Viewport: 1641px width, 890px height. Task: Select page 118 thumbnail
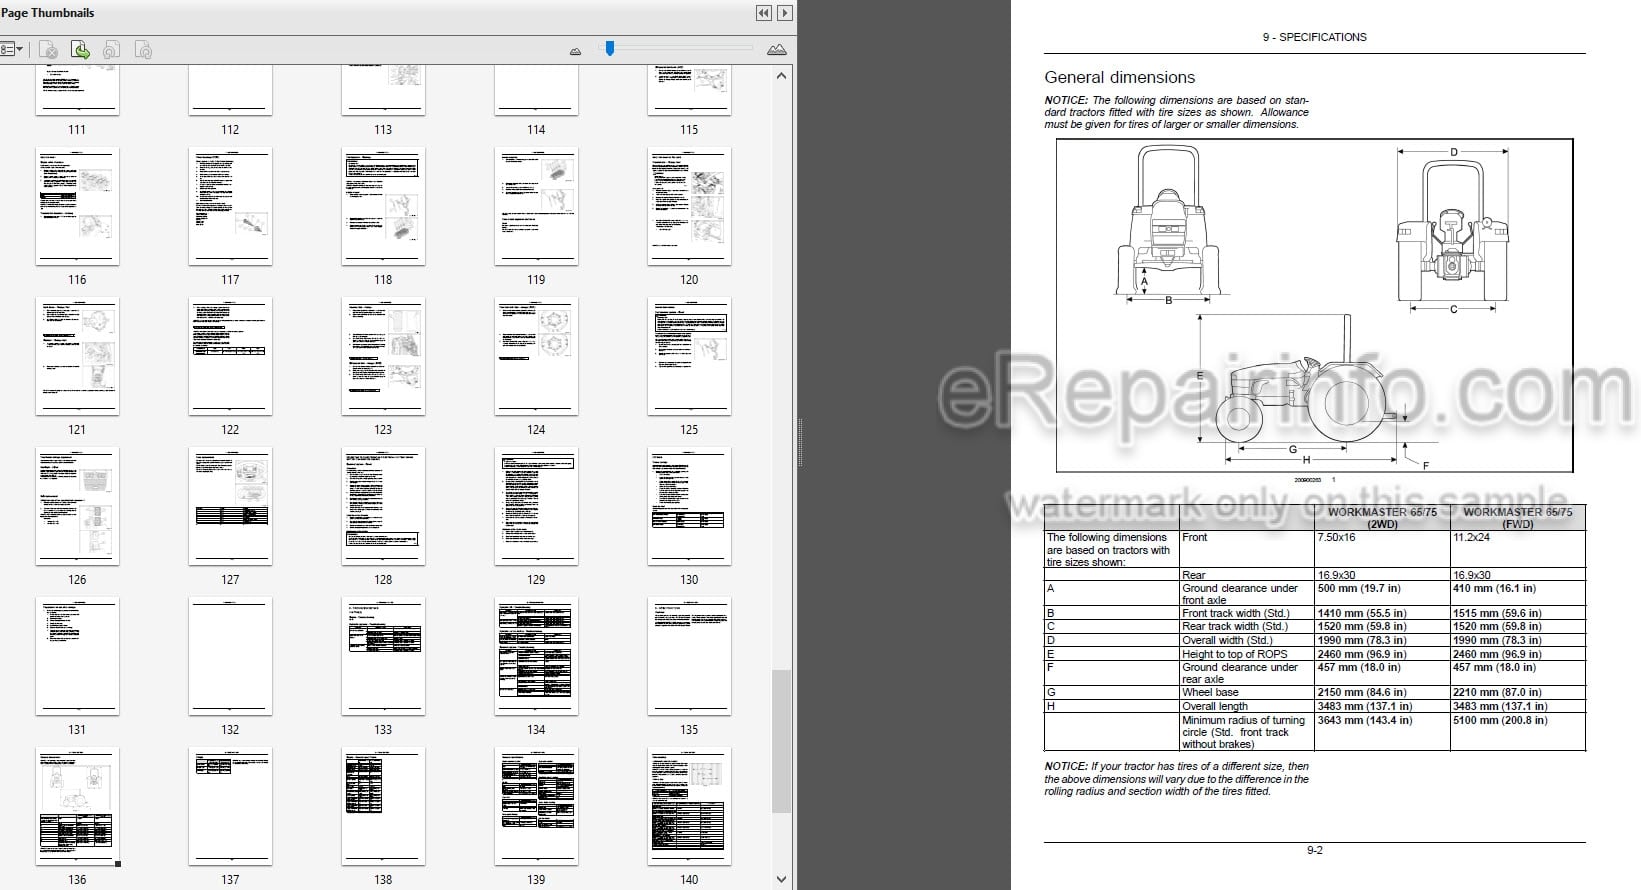[383, 206]
